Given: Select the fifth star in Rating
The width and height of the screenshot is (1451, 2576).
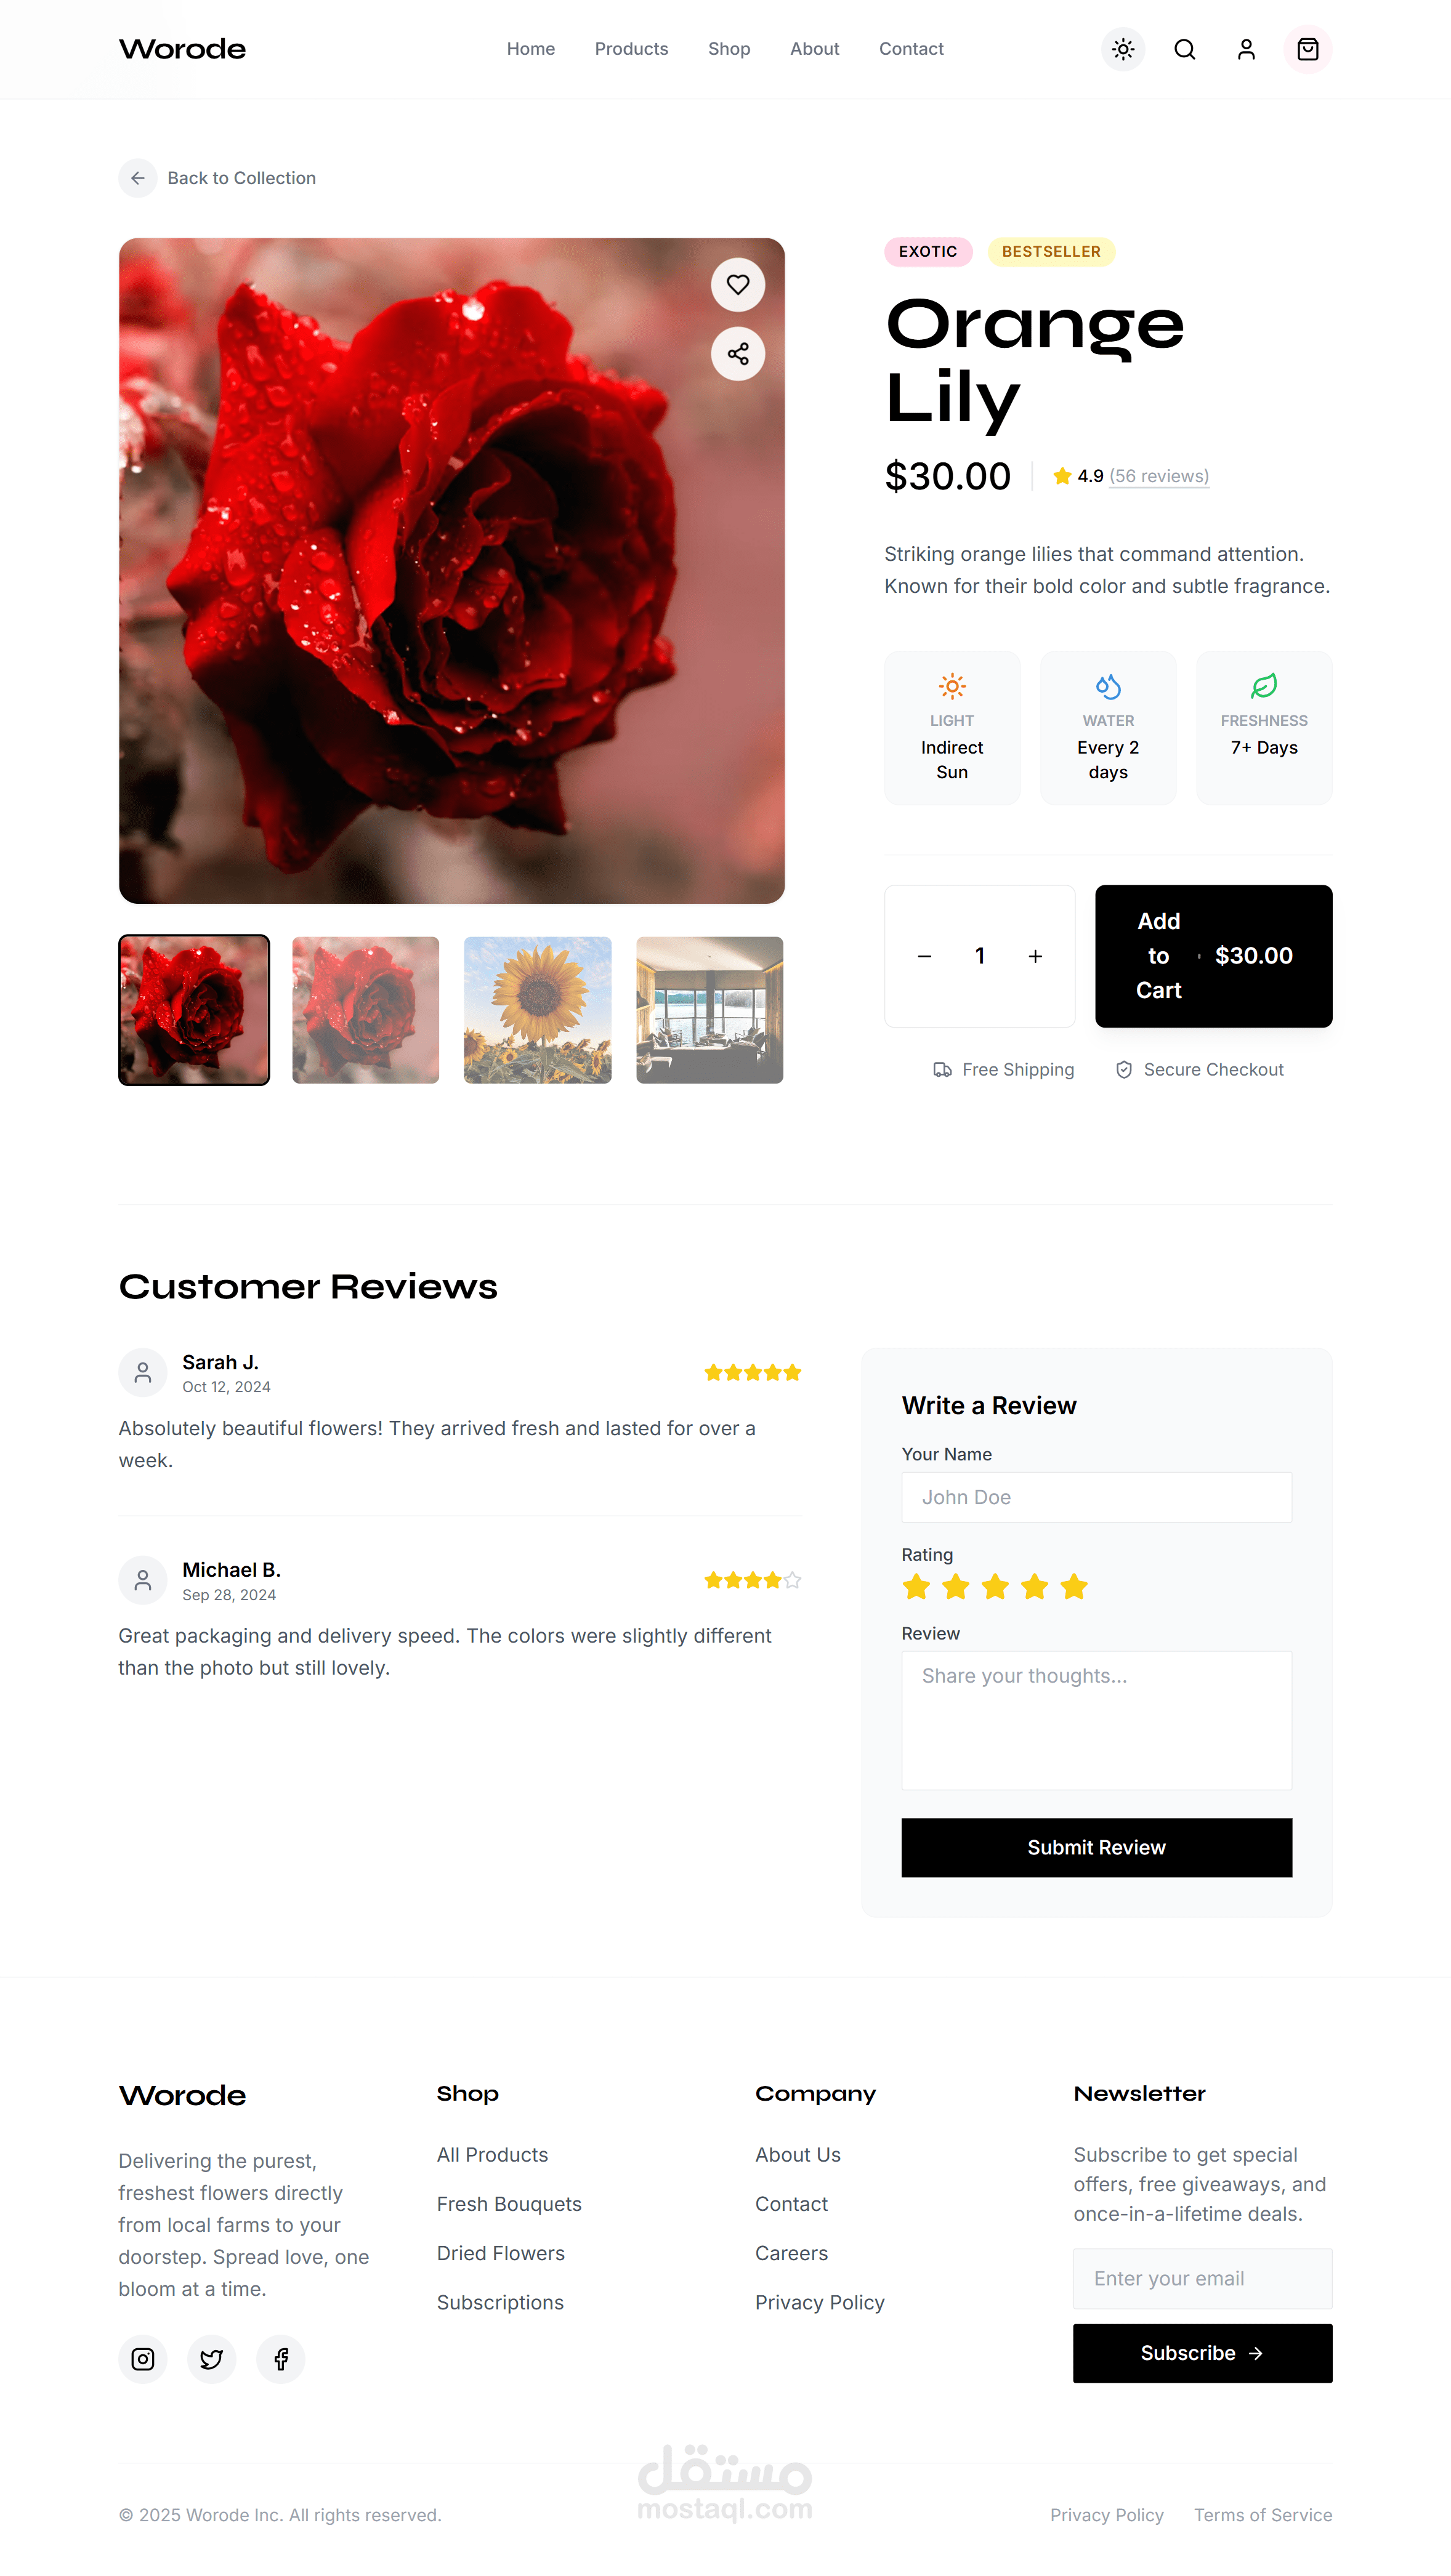Looking at the screenshot, I should [1074, 1586].
